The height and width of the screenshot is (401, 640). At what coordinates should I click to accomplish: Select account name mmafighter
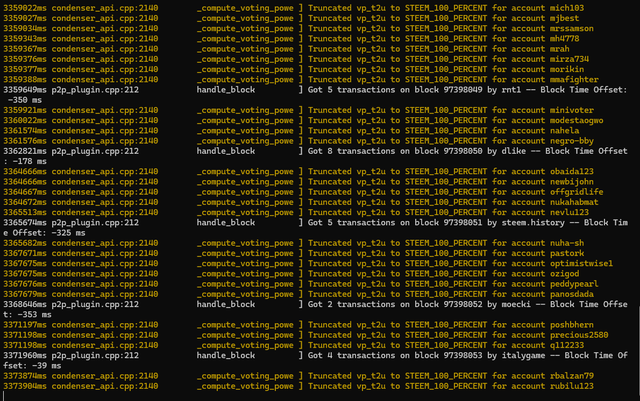click(574, 79)
